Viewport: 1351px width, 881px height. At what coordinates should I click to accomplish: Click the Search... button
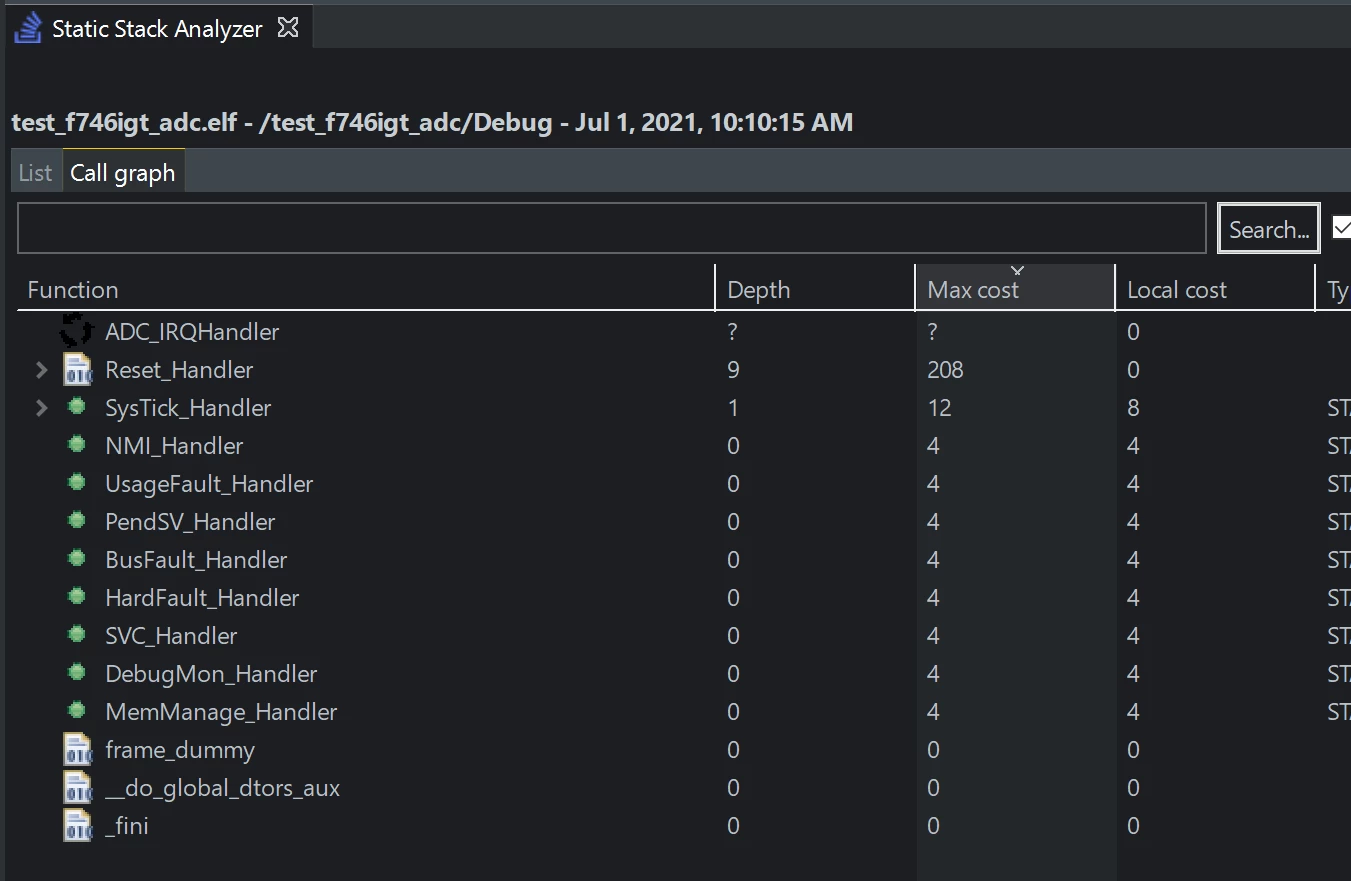coord(1269,229)
